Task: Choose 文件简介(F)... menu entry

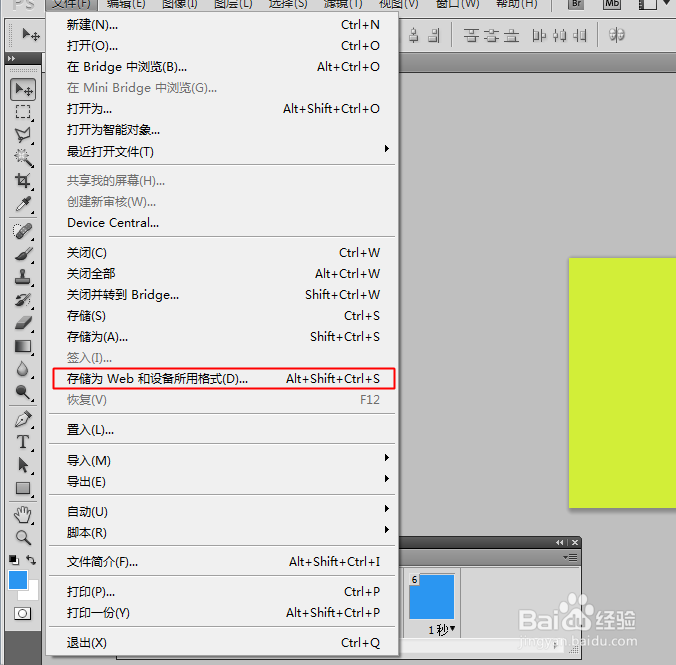Action: click(x=222, y=561)
